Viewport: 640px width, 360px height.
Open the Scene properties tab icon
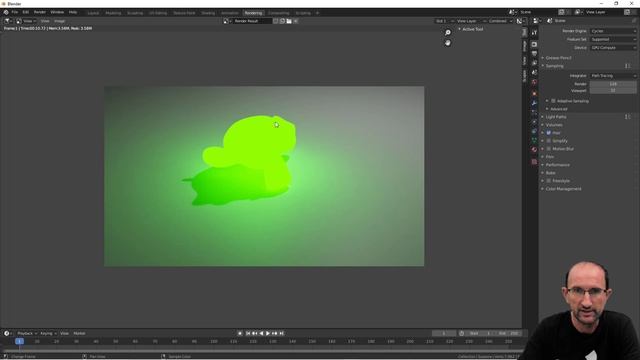(534, 72)
